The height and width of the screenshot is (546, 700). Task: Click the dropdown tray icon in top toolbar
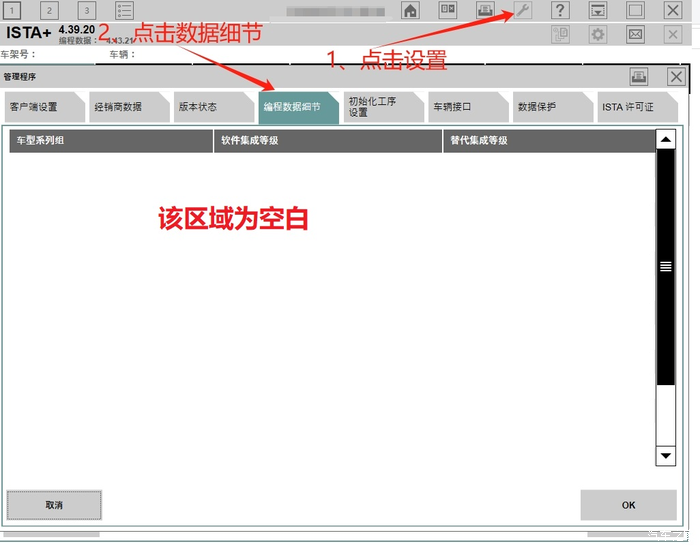coord(597,10)
